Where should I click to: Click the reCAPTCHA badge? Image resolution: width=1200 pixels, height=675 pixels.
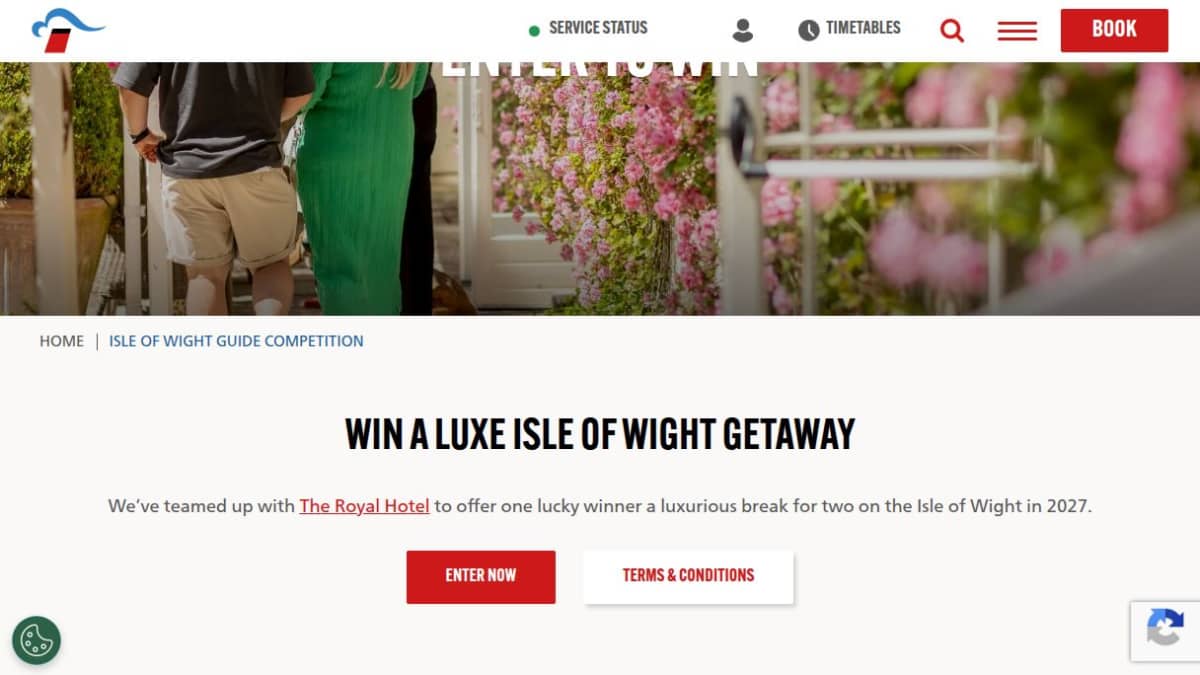coord(1165,631)
